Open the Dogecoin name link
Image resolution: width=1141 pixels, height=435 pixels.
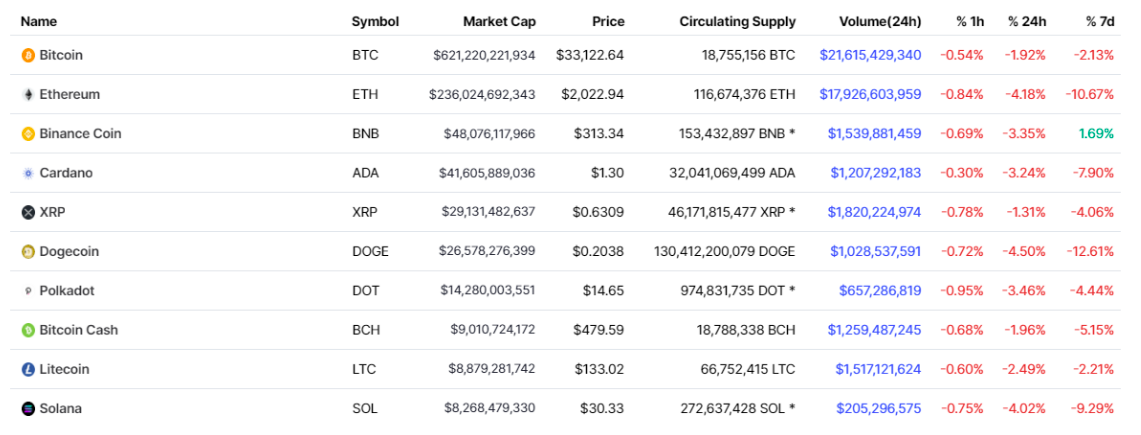pos(69,252)
